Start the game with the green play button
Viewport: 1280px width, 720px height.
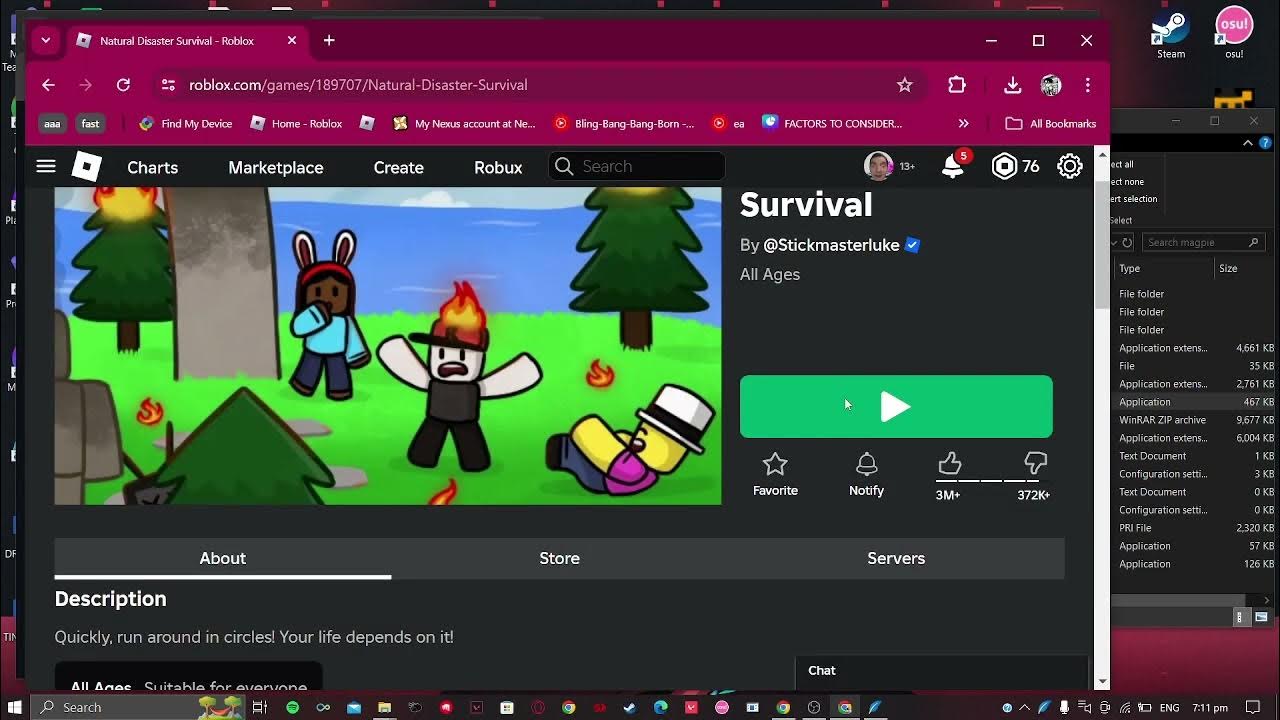tap(896, 407)
